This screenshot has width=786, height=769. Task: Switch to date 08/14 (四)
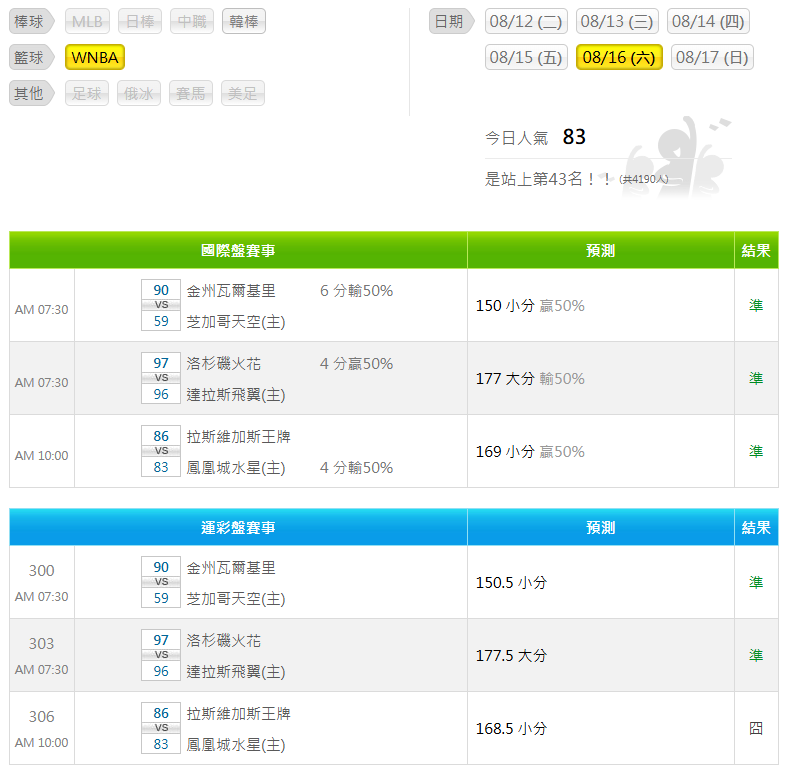tap(708, 21)
